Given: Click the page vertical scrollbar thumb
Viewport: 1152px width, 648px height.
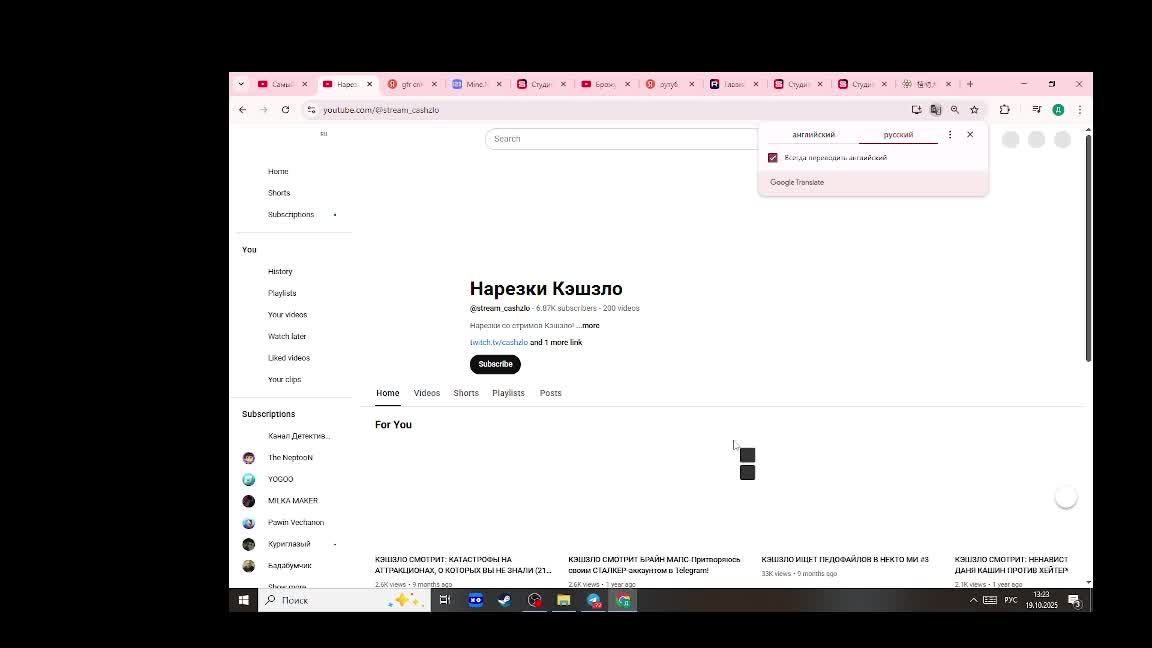Looking at the screenshot, I should pos(1088,248).
